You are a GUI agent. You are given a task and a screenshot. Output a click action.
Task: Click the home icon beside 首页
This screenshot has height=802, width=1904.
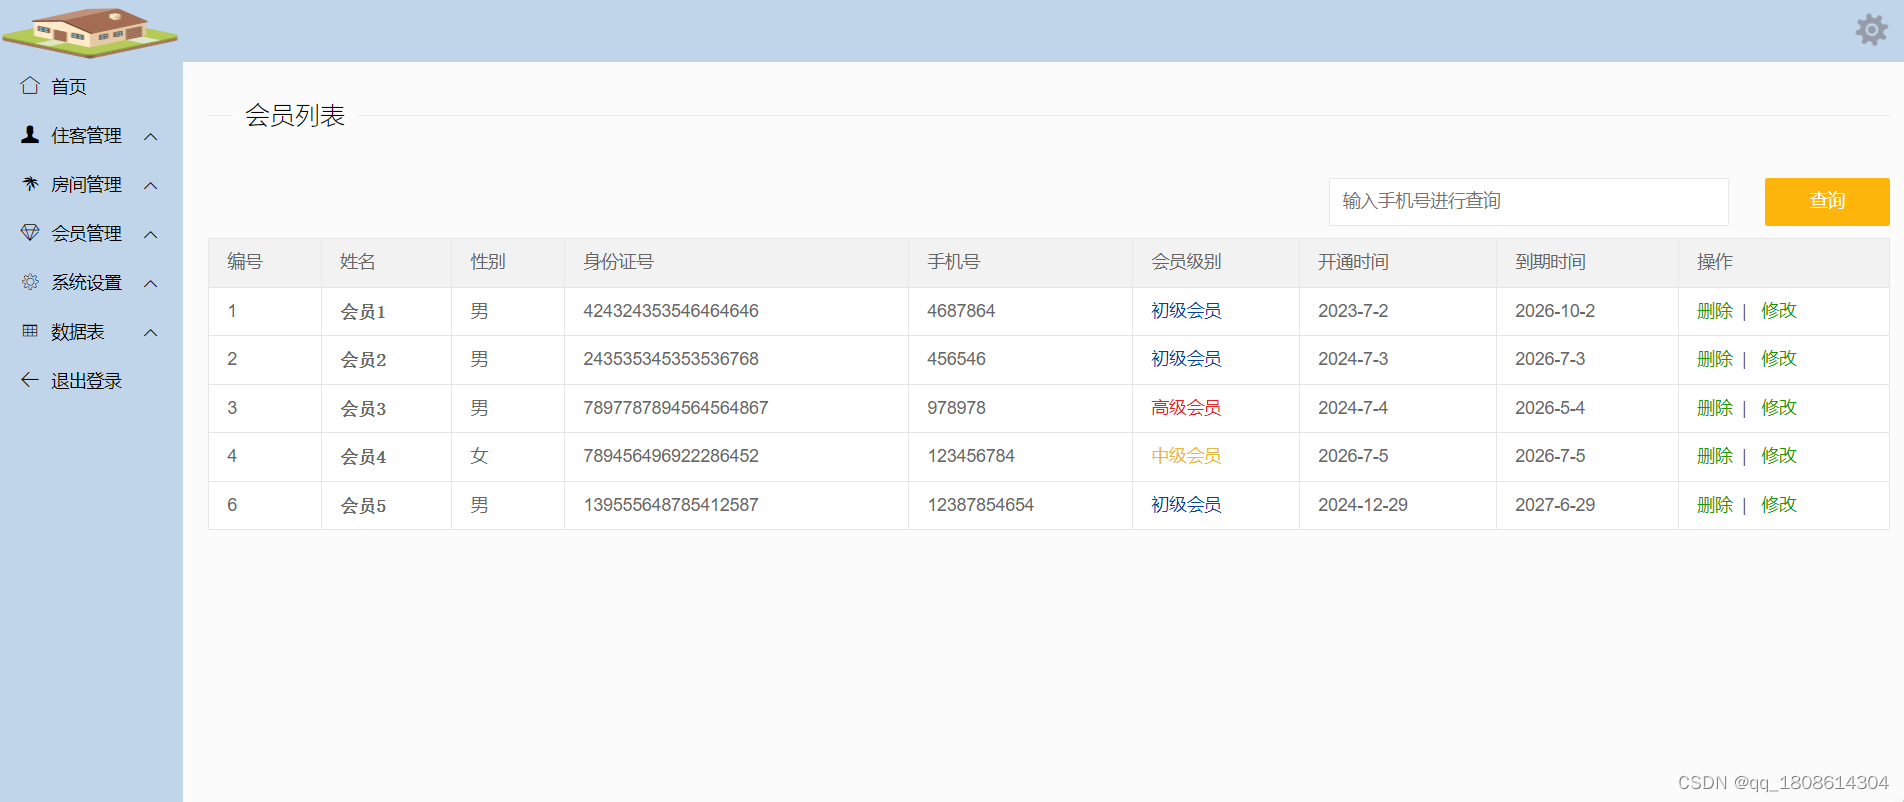coord(30,86)
